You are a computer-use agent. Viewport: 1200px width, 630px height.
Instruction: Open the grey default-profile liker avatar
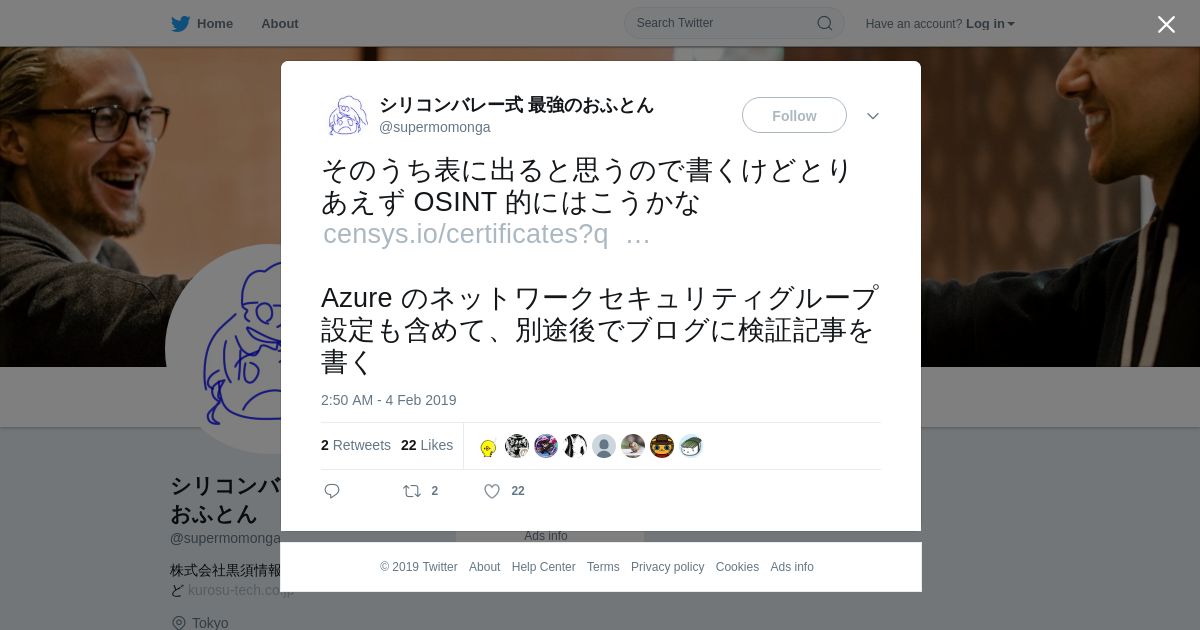(604, 446)
